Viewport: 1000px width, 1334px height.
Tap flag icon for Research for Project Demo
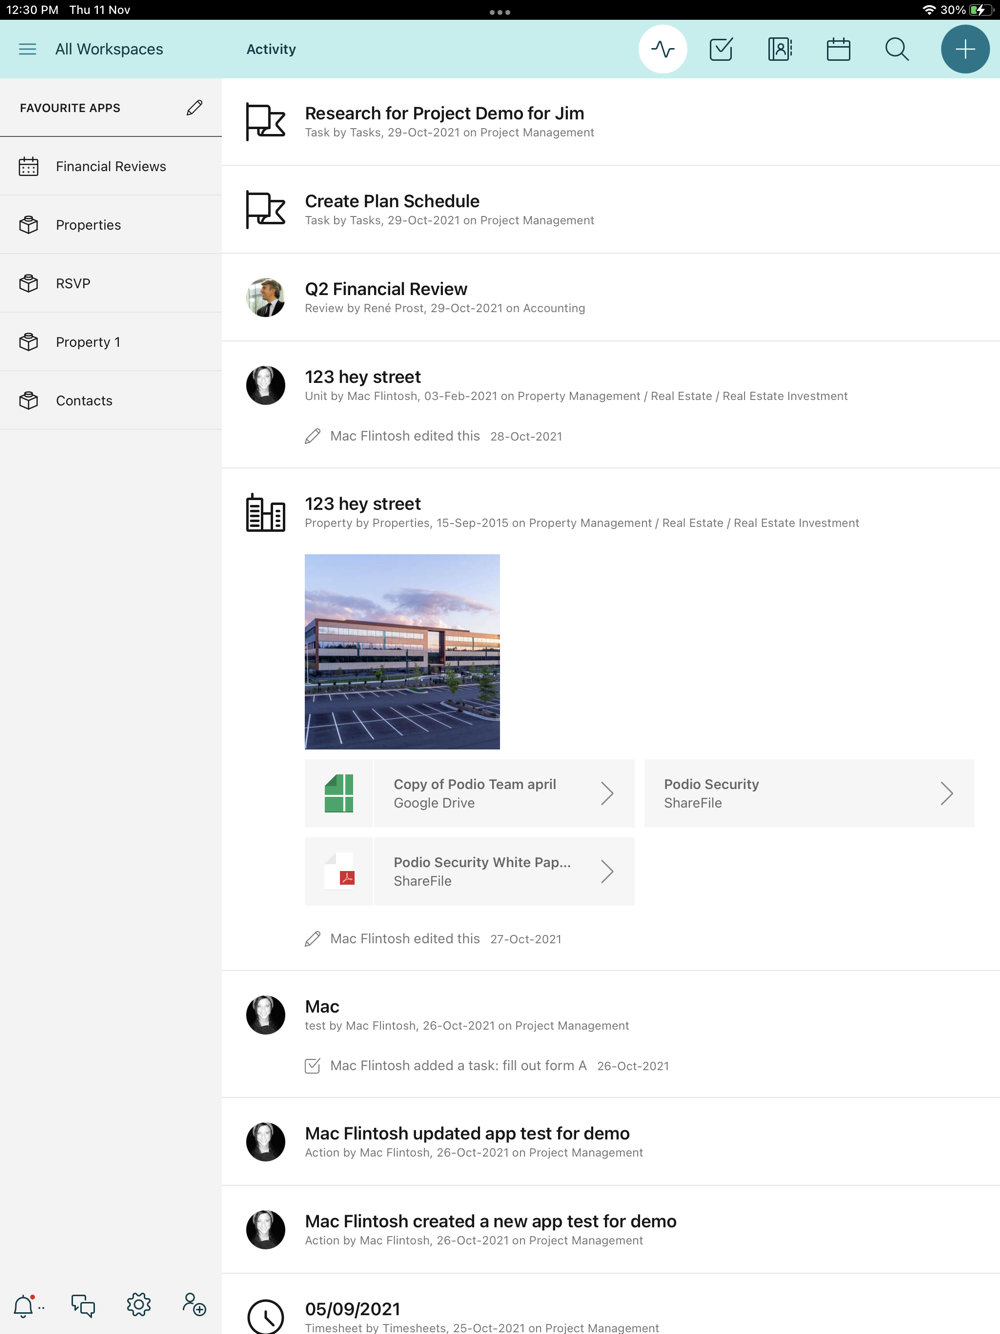pos(266,122)
